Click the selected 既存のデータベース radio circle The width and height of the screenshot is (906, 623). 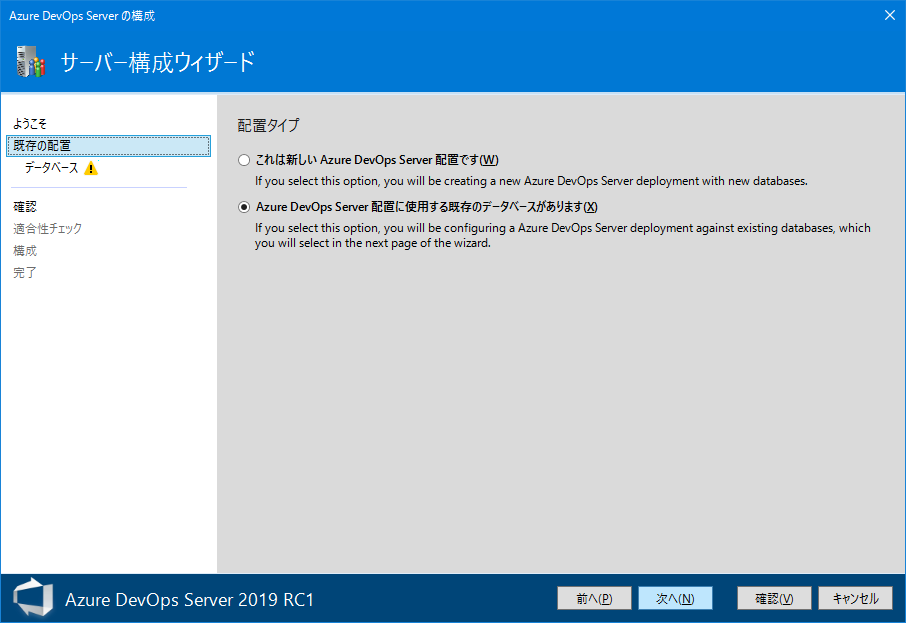243,207
